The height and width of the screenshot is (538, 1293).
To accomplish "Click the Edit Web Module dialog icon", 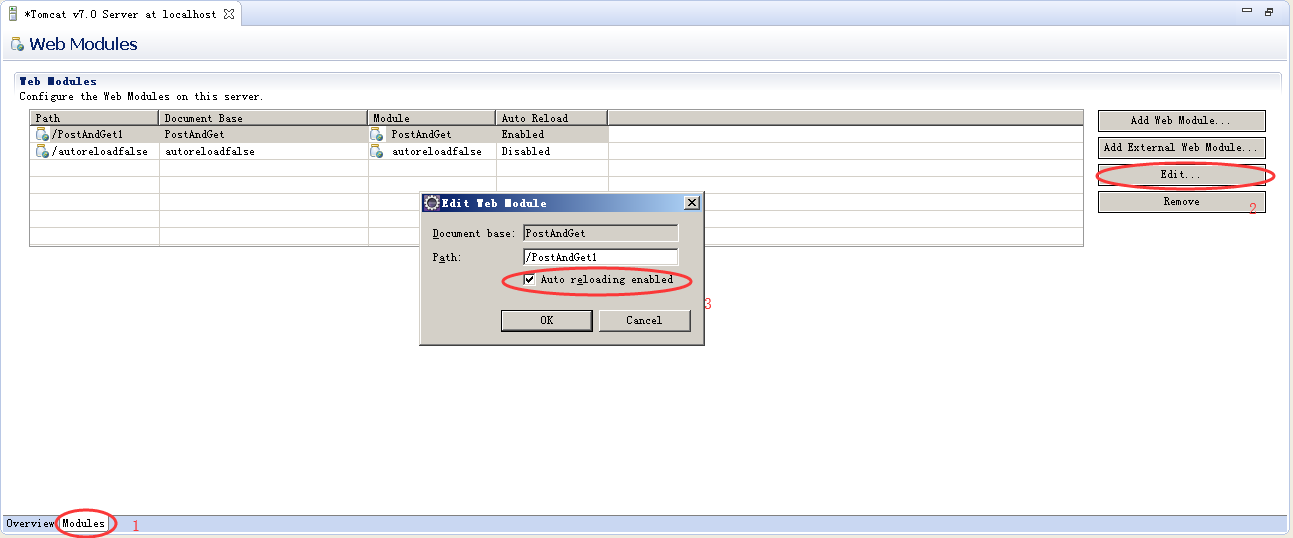I will pos(432,202).
